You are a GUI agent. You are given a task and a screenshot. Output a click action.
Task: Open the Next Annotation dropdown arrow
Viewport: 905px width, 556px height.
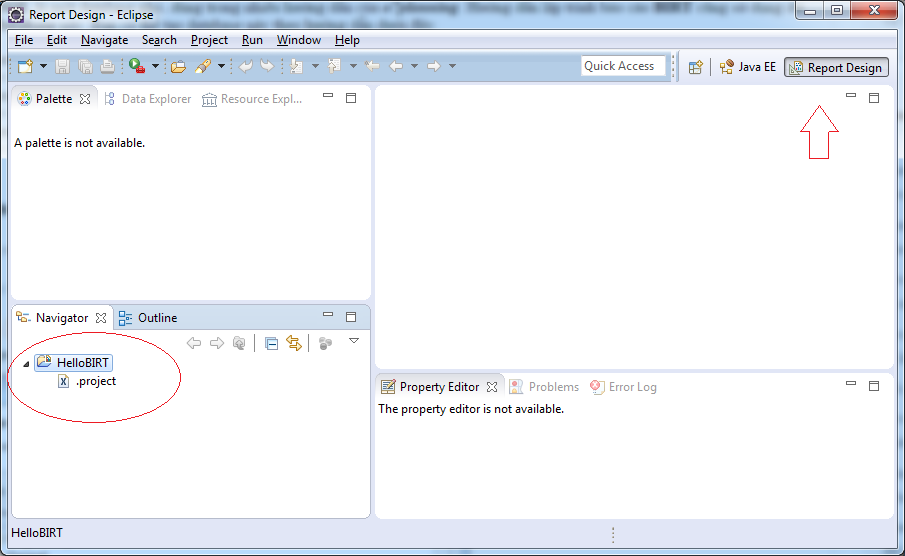[315, 66]
